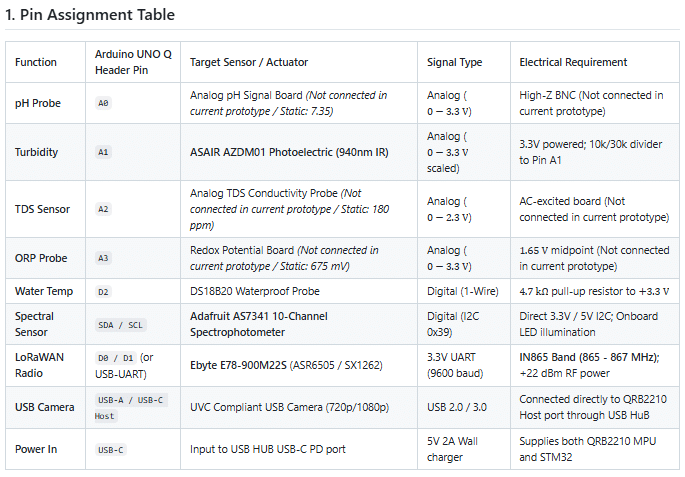Screen dimensions: 685x477
Task: Click the 'USB 2.0 / 3.0' signal cell
Action: [464, 407]
